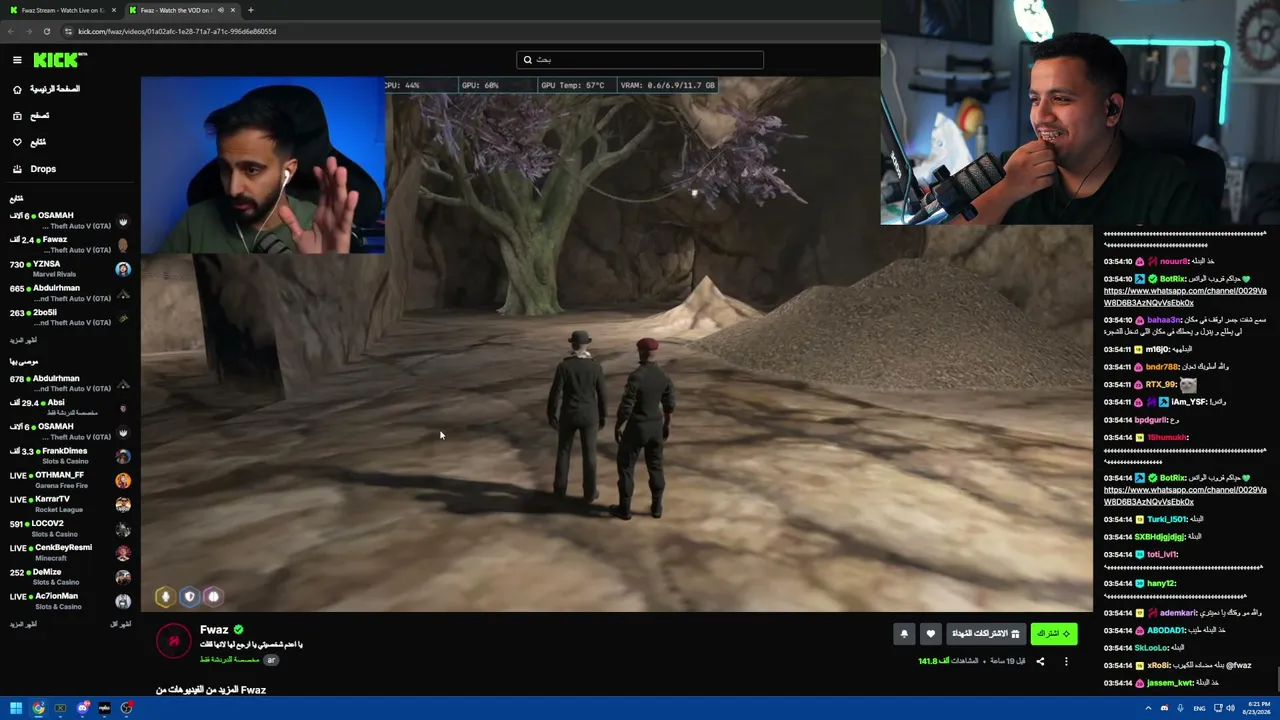Open the DeMize channel in the sidebar
Screen dimensions: 1280x720
point(70,577)
